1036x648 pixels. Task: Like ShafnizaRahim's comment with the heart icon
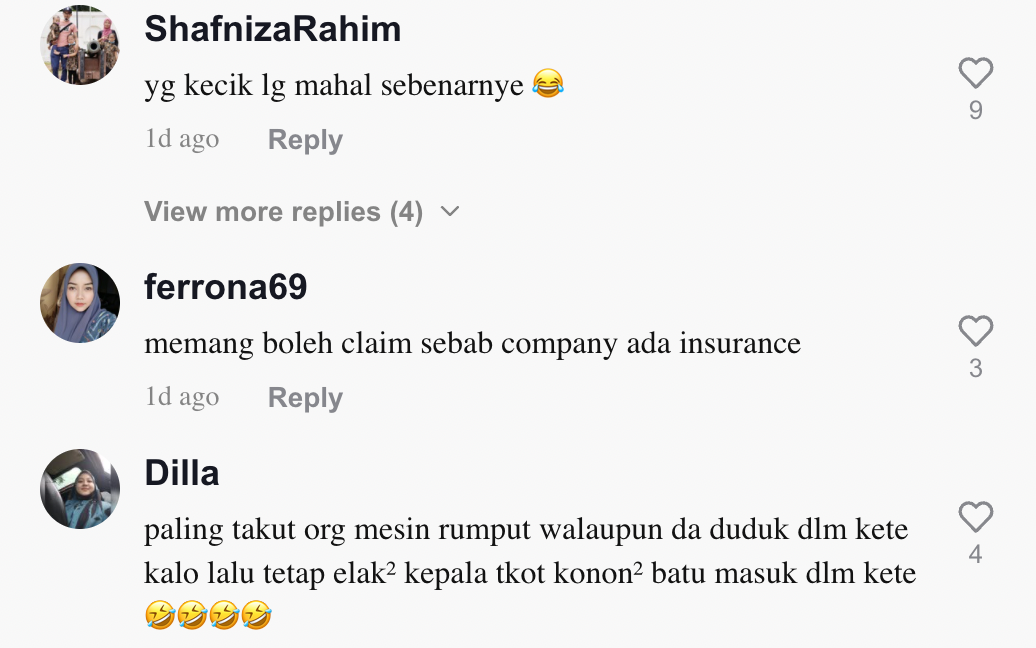pyautogui.click(x=976, y=73)
